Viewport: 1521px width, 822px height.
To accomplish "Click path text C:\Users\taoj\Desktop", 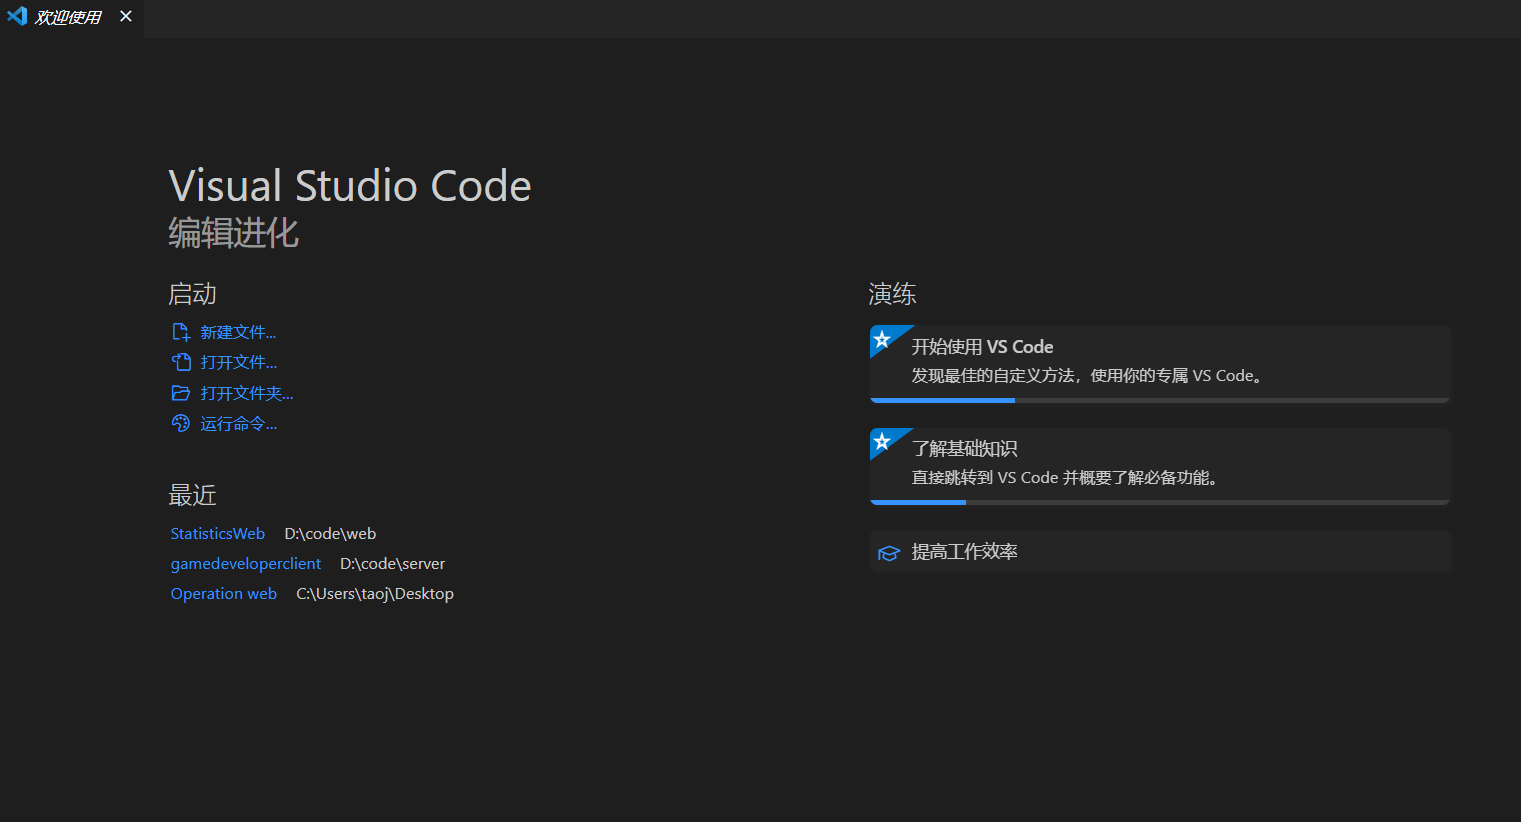I will point(375,594).
